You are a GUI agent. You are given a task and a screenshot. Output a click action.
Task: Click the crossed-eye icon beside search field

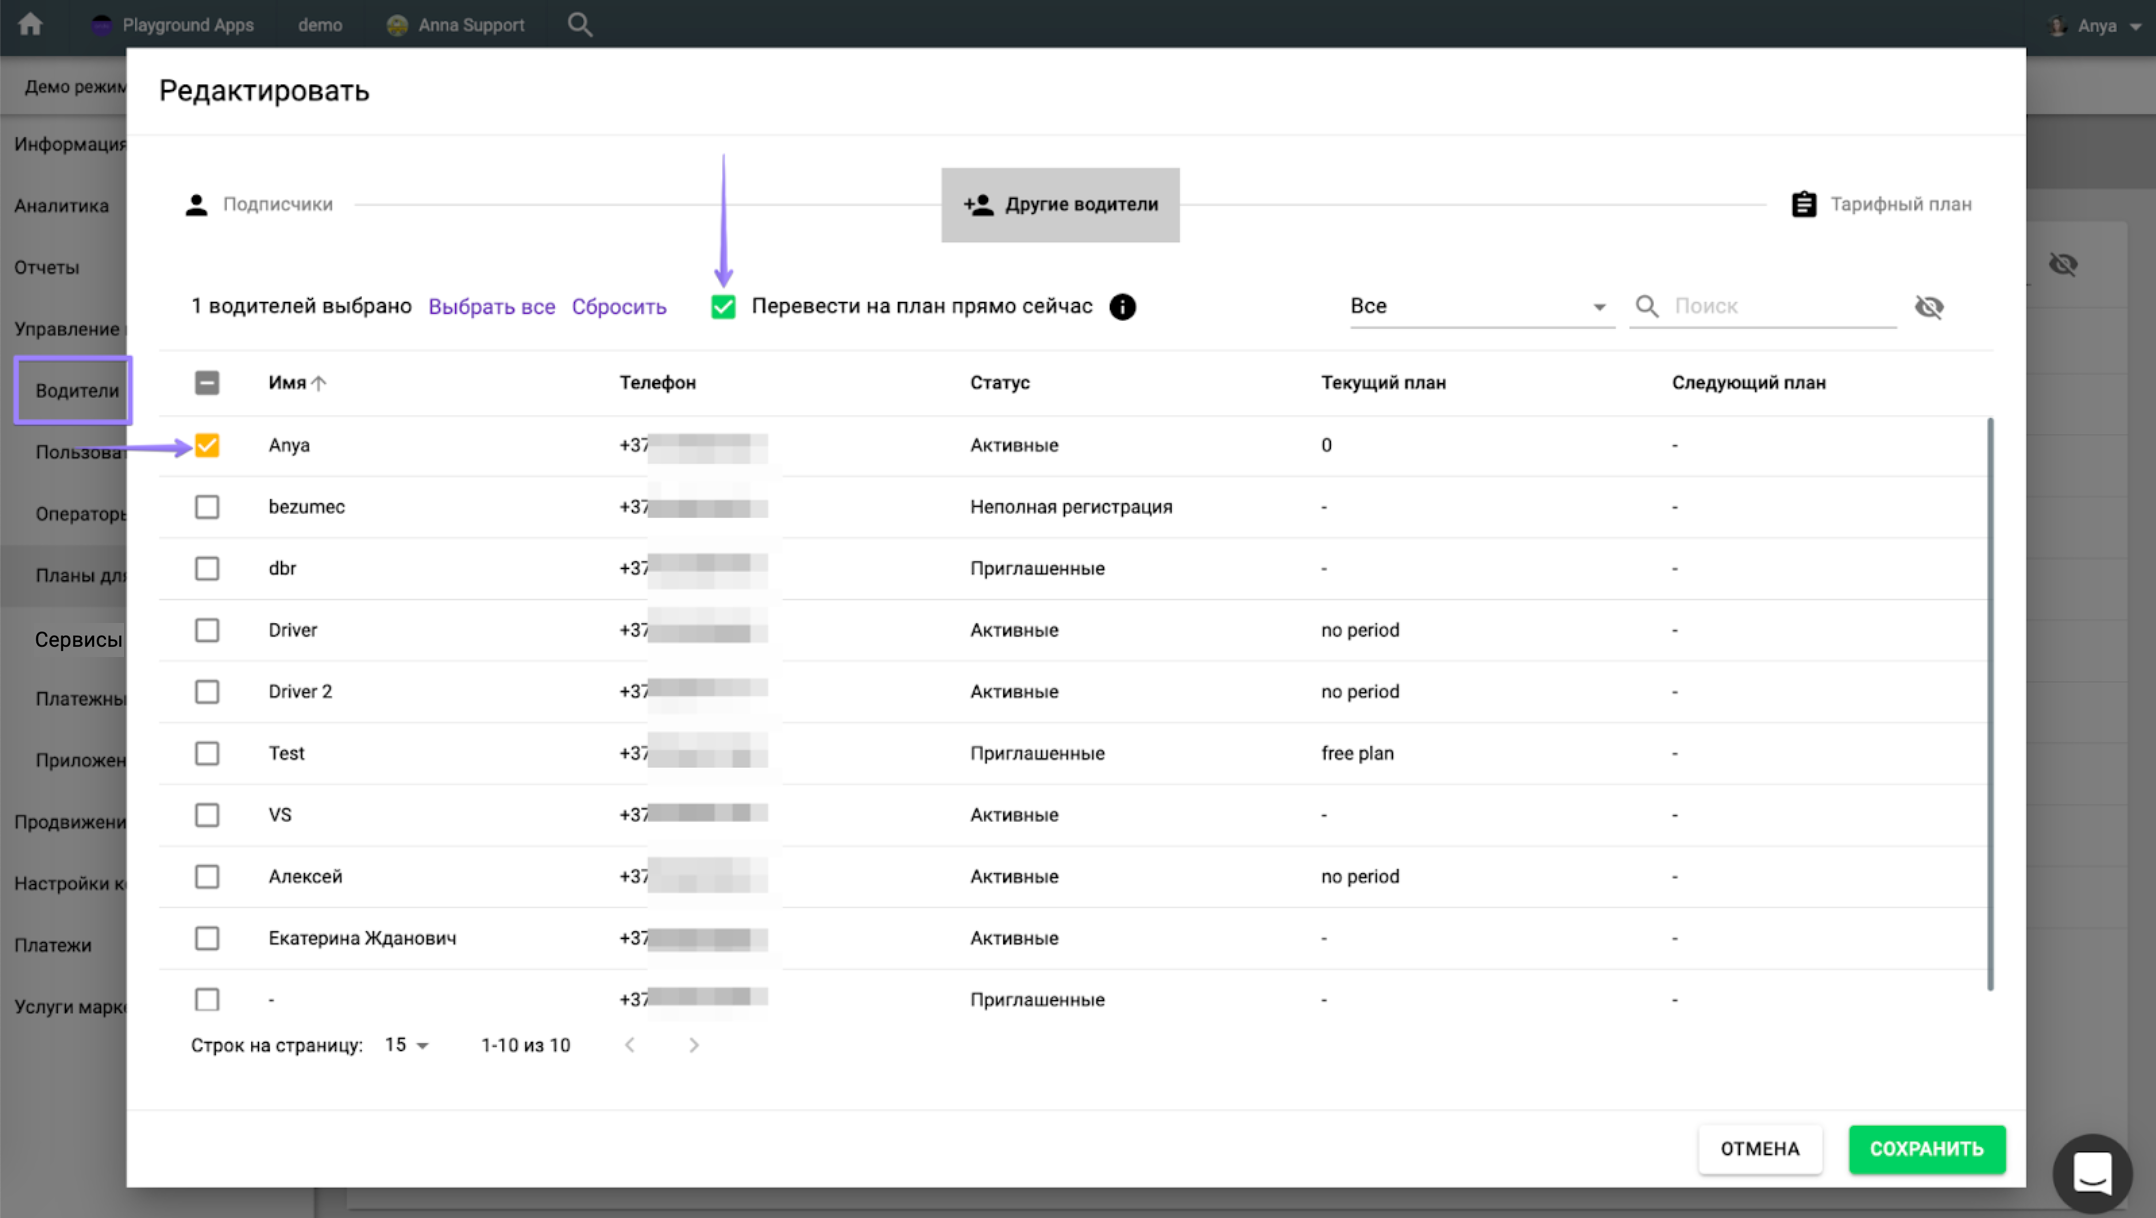pyautogui.click(x=1929, y=307)
